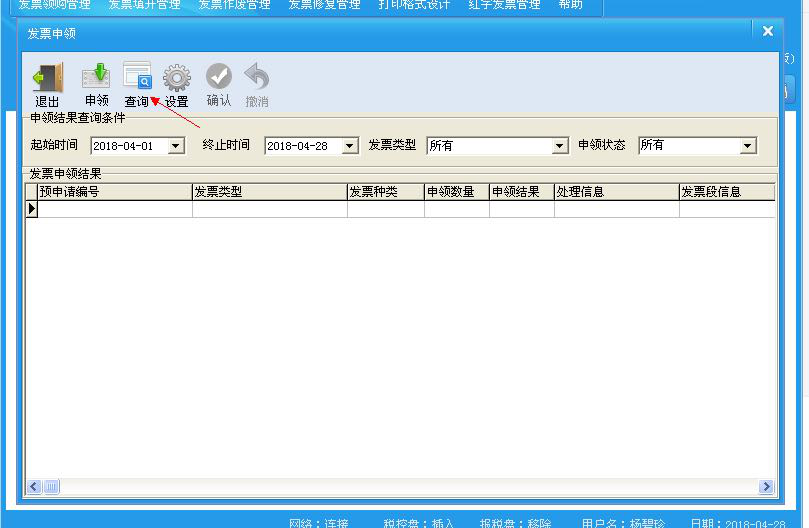Open the 申领状态 dropdown list
This screenshot has width=809, height=528.
(x=747, y=146)
